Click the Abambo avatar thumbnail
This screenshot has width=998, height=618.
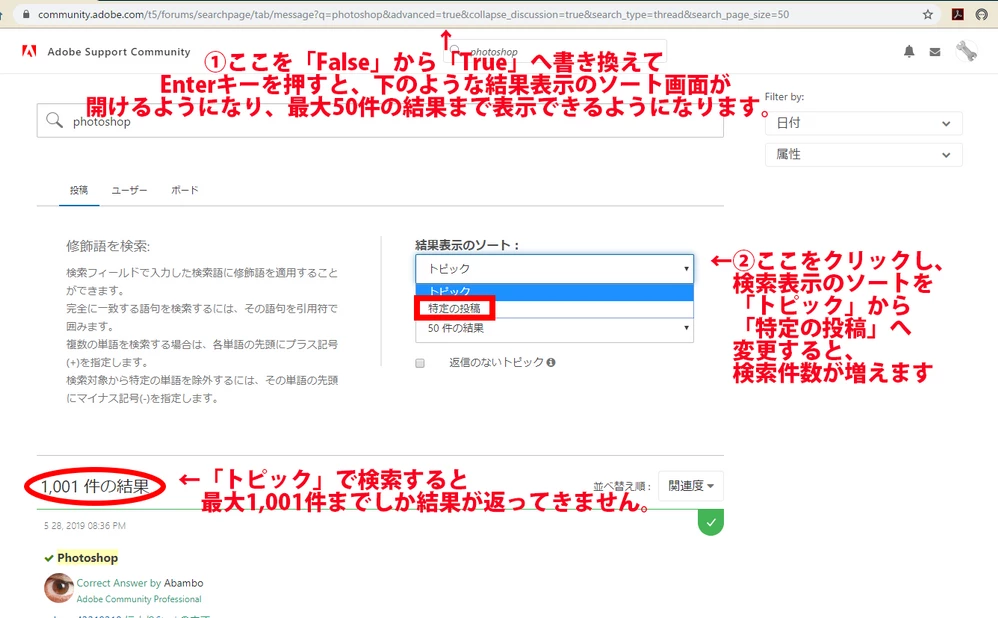point(59,588)
